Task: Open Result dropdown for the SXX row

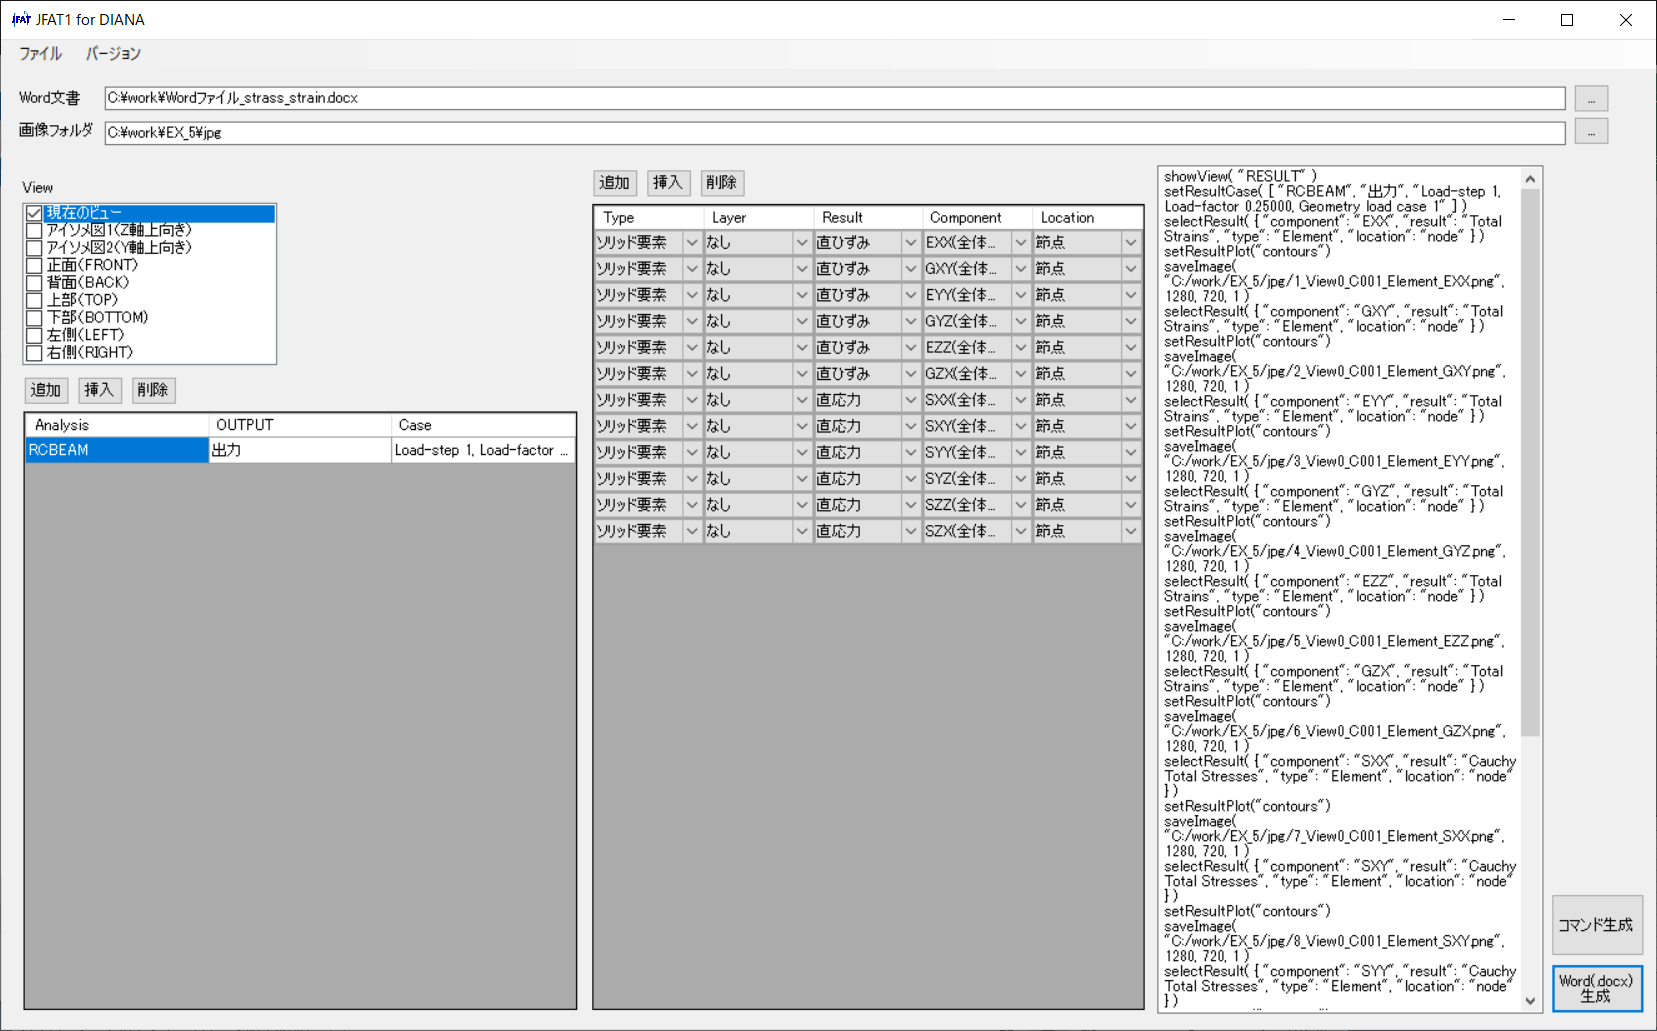Action: coord(910,400)
